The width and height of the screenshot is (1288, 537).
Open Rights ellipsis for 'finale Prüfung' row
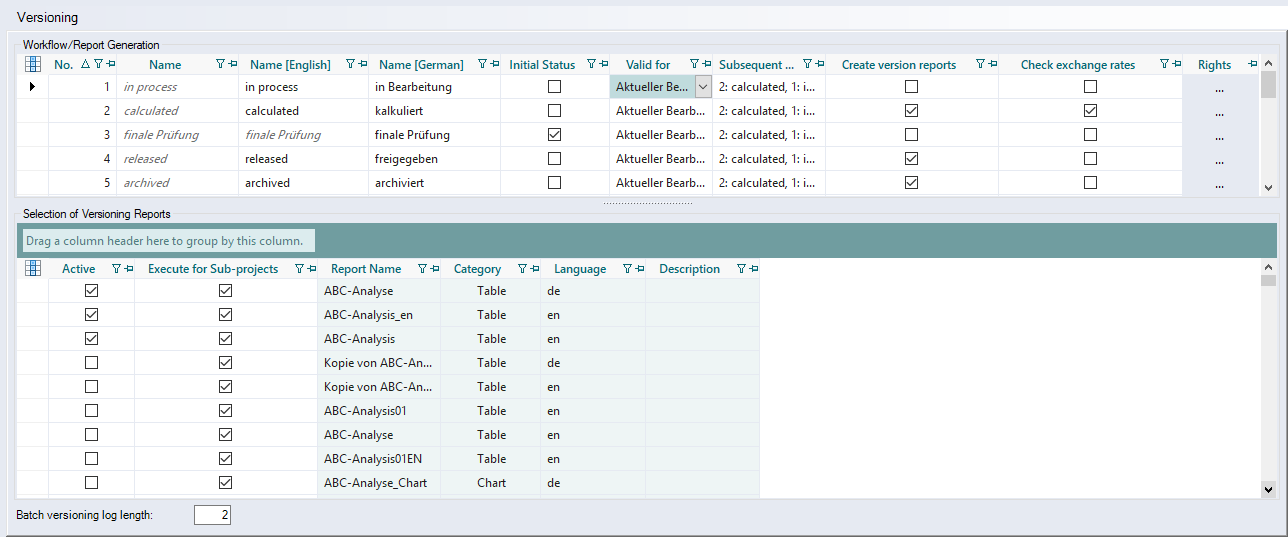pos(1219,135)
